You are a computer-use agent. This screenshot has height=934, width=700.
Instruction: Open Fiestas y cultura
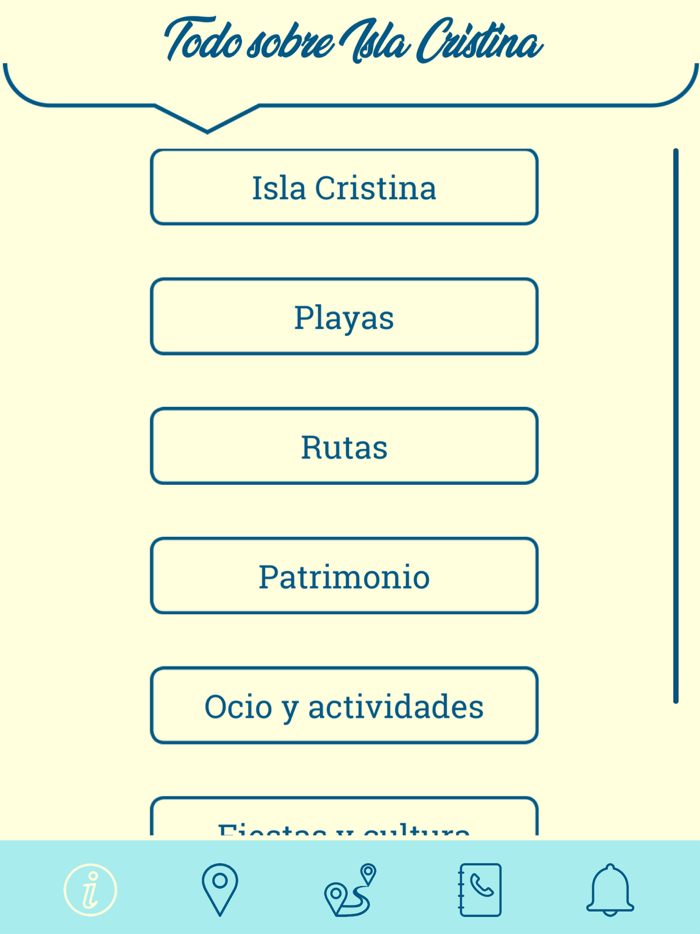(x=344, y=826)
